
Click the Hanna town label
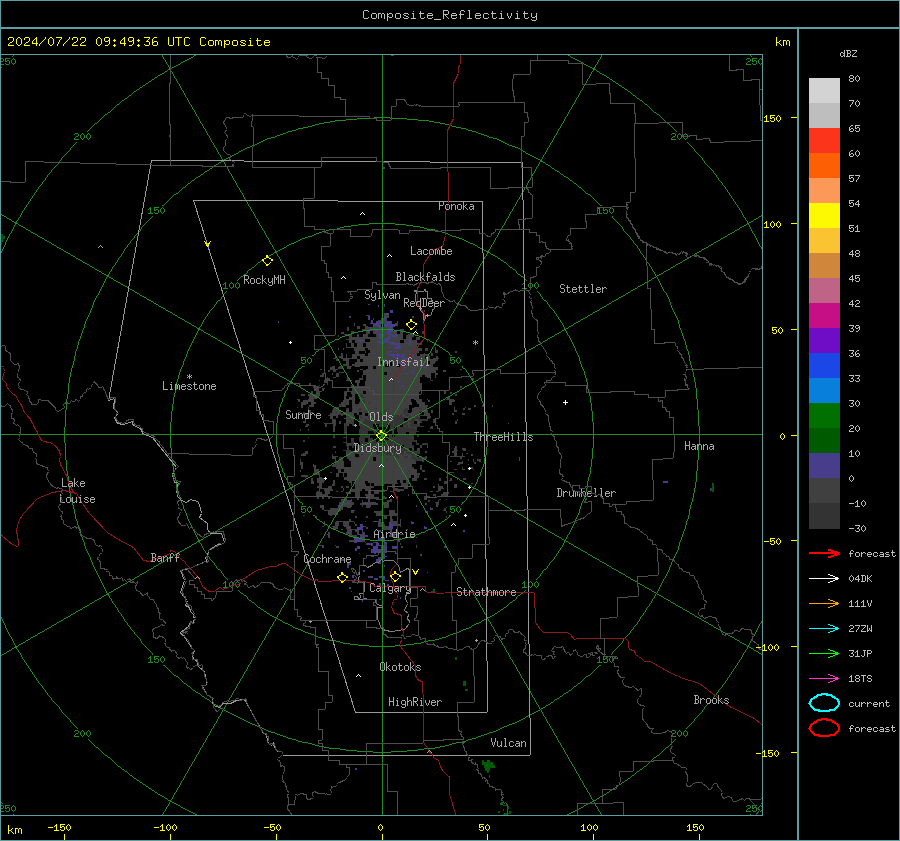[699, 446]
